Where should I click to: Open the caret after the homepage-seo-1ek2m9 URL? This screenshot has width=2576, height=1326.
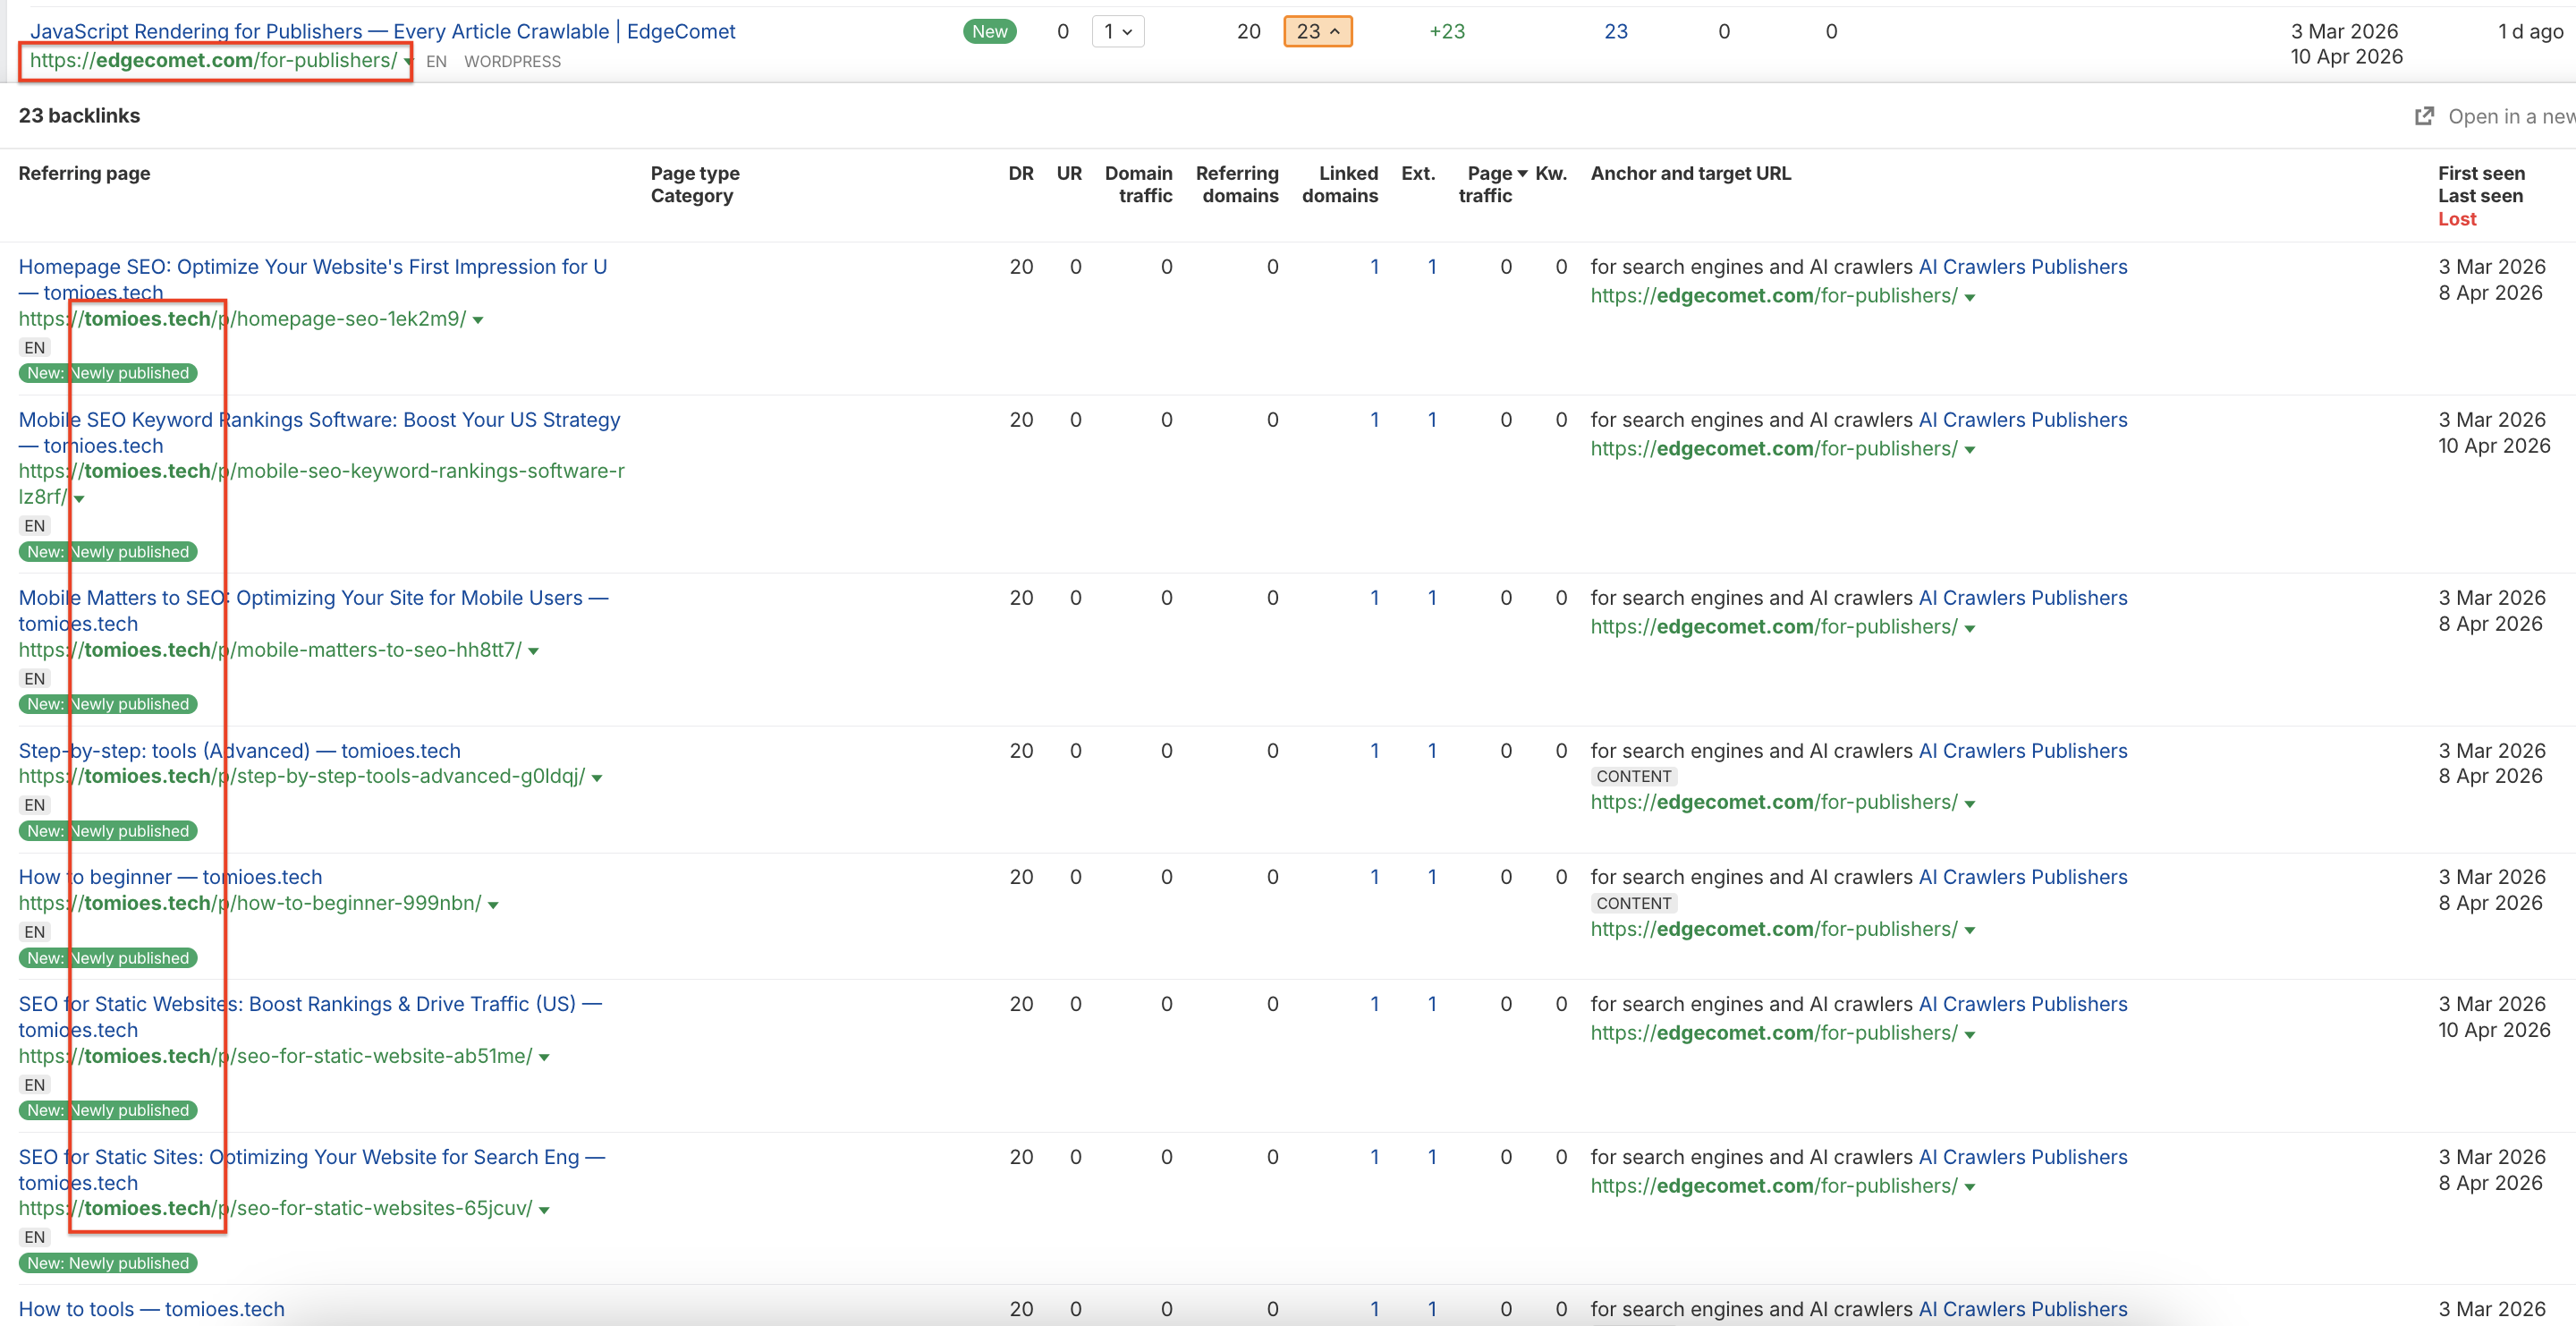[478, 320]
